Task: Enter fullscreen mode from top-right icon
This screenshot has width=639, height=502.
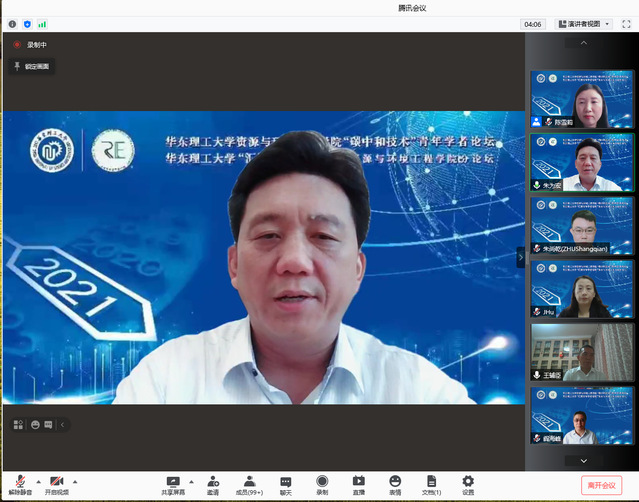Action: pyautogui.click(x=627, y=24)
